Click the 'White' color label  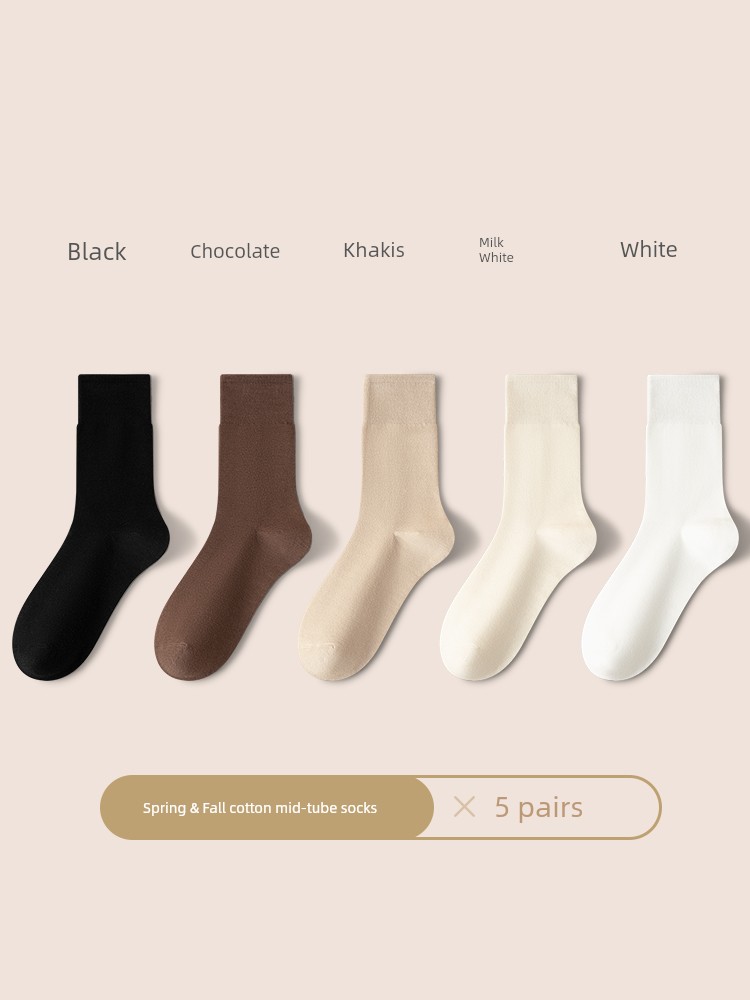coord(649,249)
